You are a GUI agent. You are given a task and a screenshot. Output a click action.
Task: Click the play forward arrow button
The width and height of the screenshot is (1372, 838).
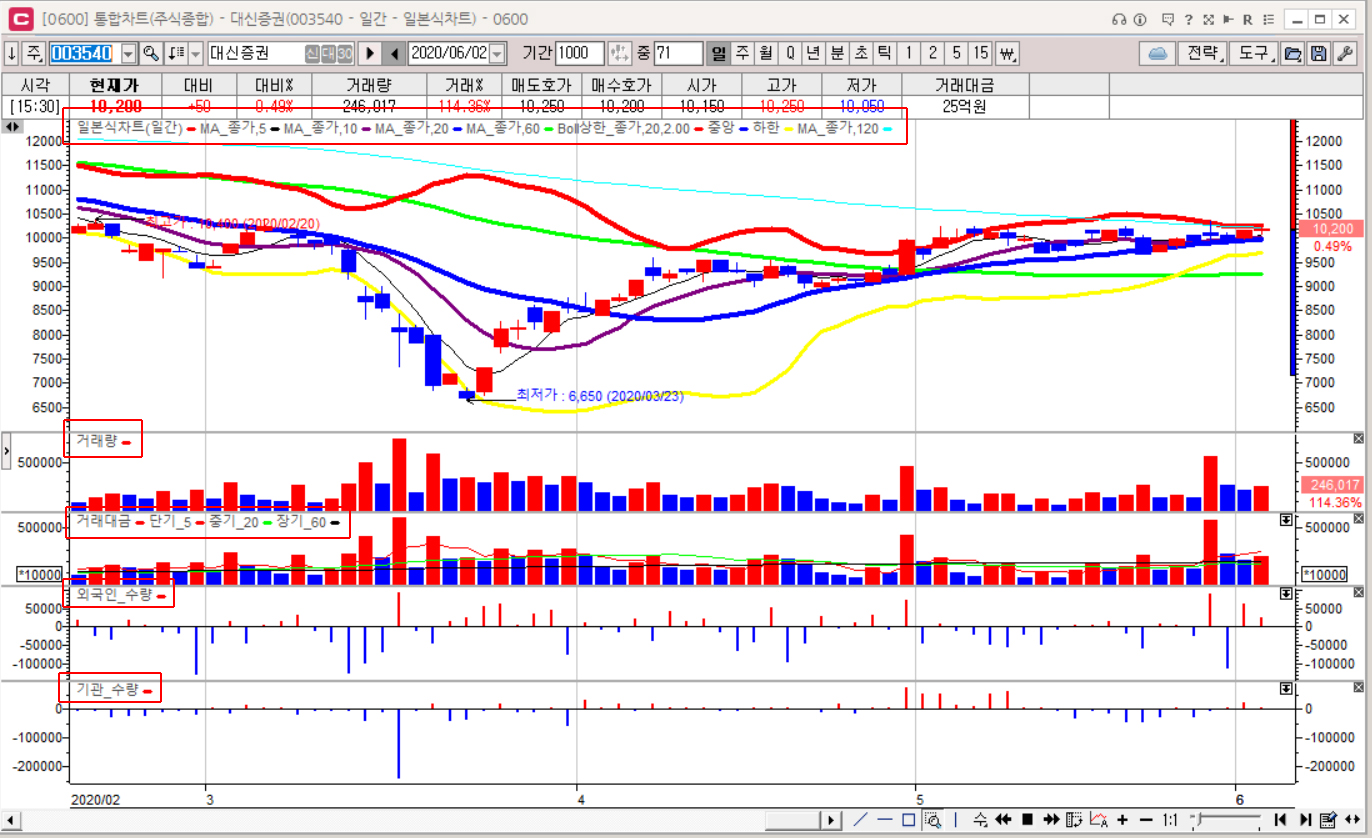(370, 53)
